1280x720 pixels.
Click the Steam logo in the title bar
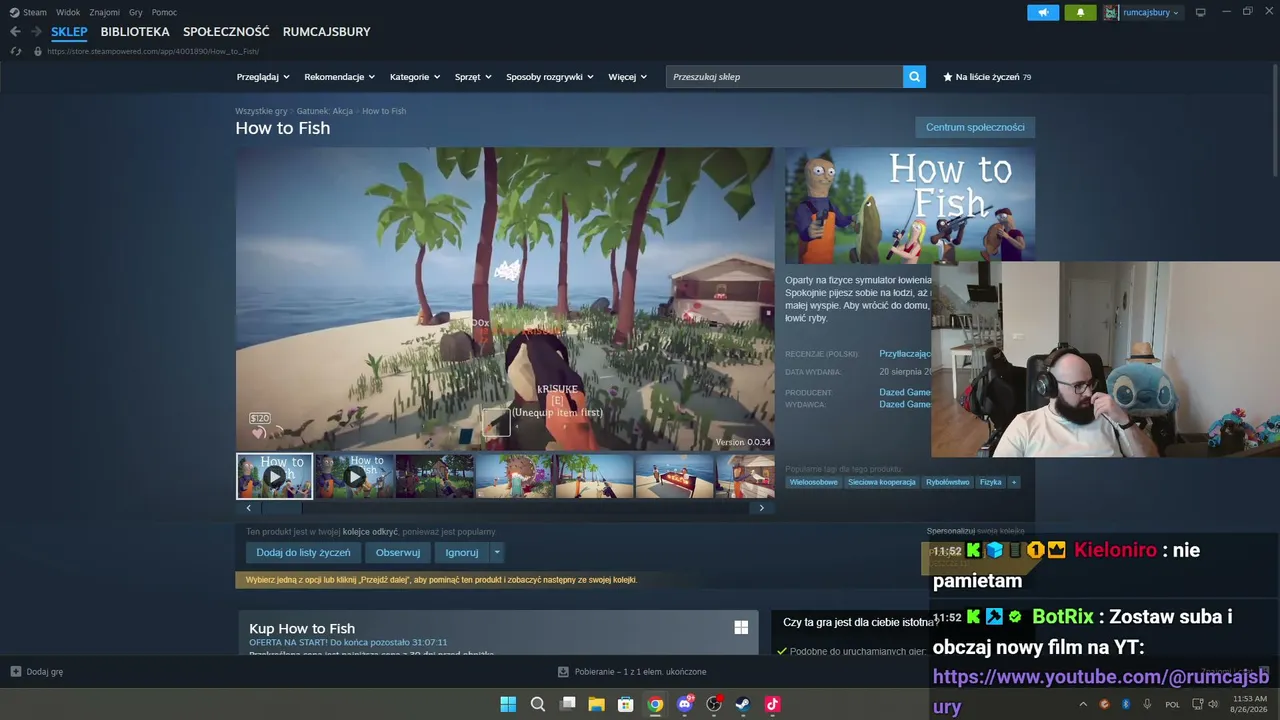click(14, 12)
